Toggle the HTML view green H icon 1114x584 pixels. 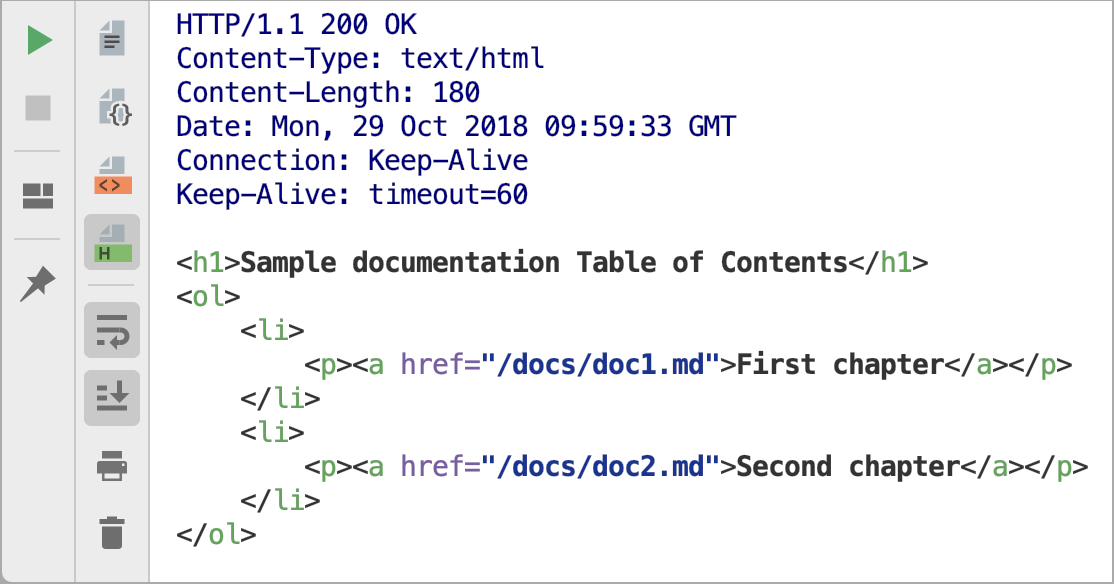(112, 242)
